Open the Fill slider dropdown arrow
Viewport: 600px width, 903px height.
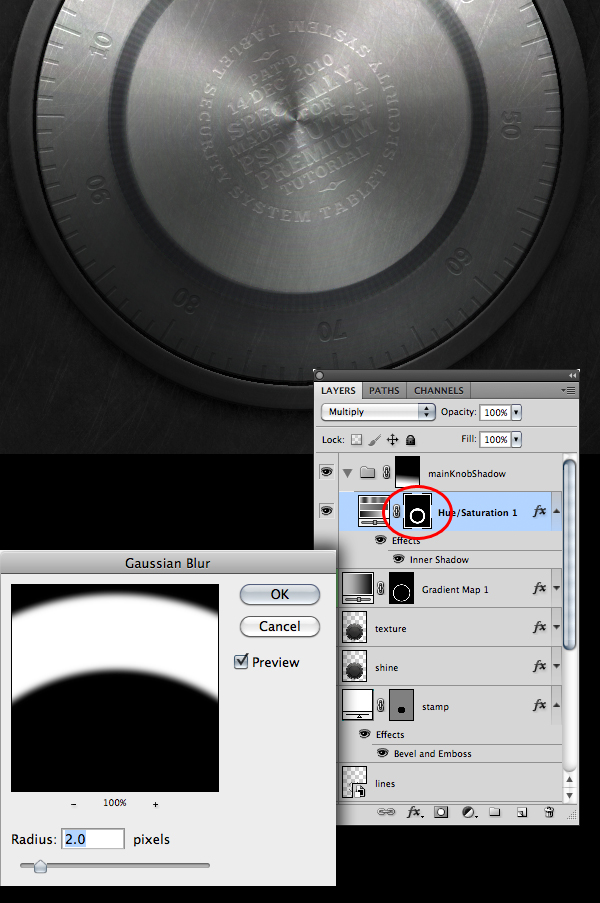[x=517, y=439]
